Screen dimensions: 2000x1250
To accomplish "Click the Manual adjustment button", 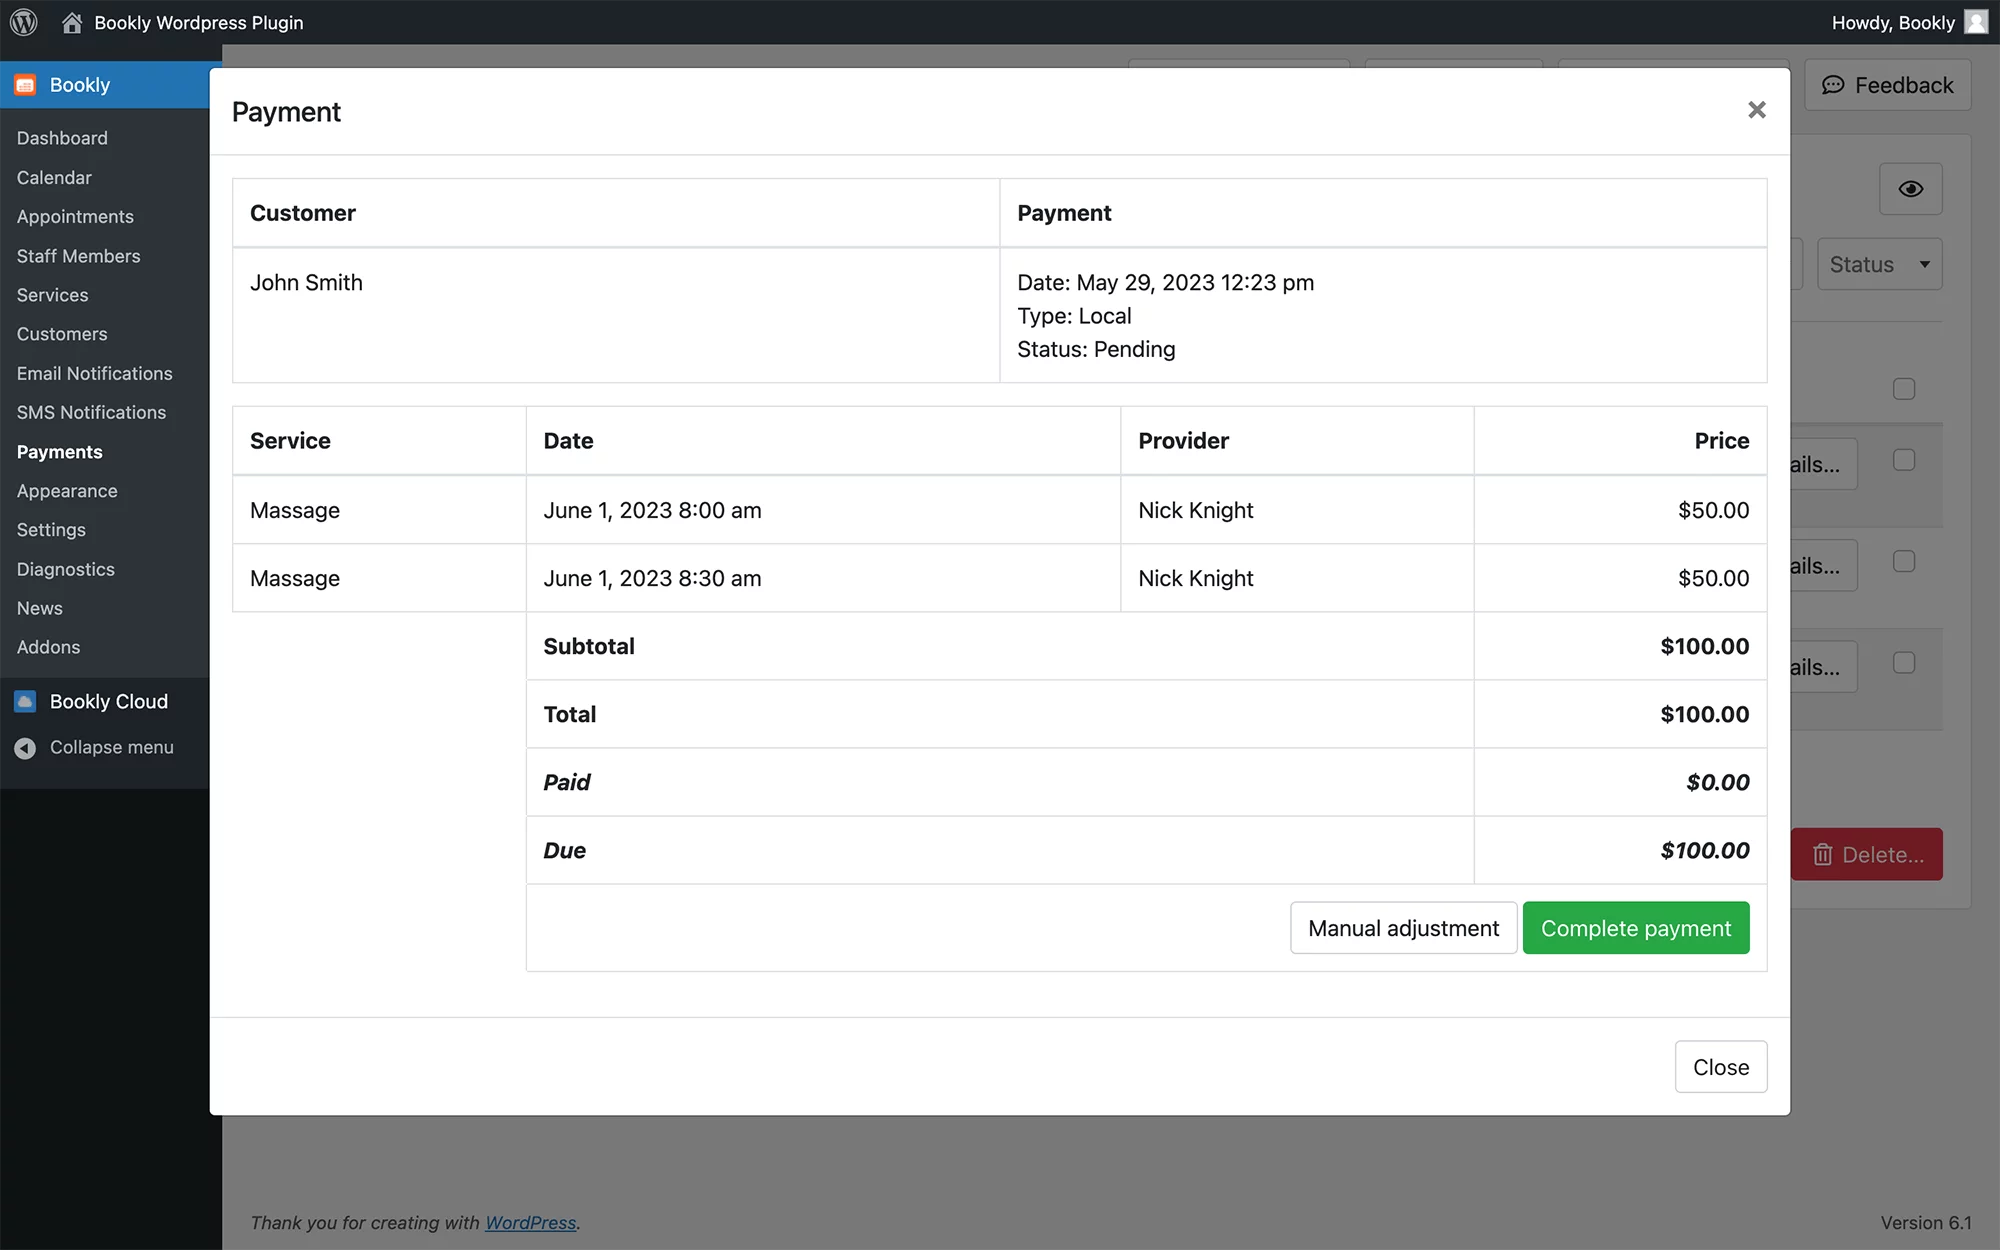I will pyautogui.click(x=1403, y=928).
